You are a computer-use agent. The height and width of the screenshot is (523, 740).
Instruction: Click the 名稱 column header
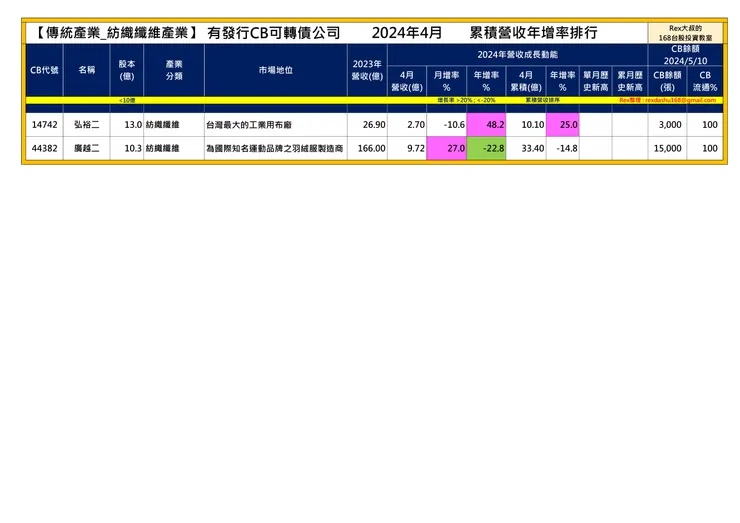pos(86,70)
